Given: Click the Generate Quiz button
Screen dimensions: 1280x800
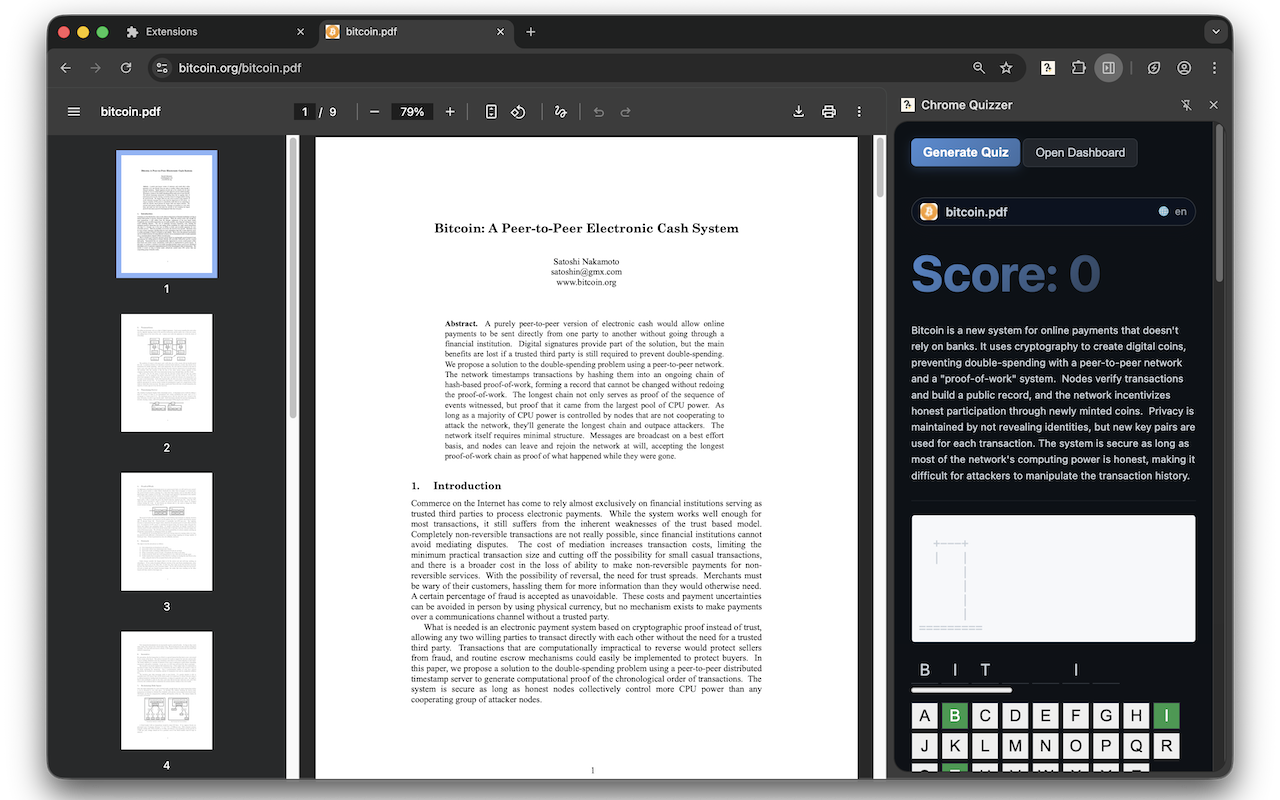Looking at the screenshot, I should tap(964, 152).
